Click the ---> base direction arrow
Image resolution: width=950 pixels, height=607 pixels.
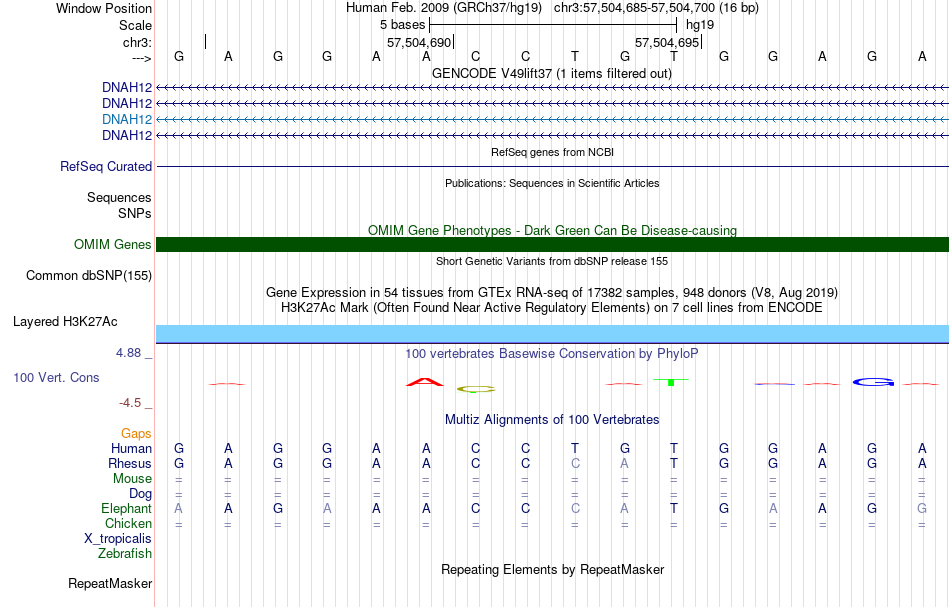(141, 58)
